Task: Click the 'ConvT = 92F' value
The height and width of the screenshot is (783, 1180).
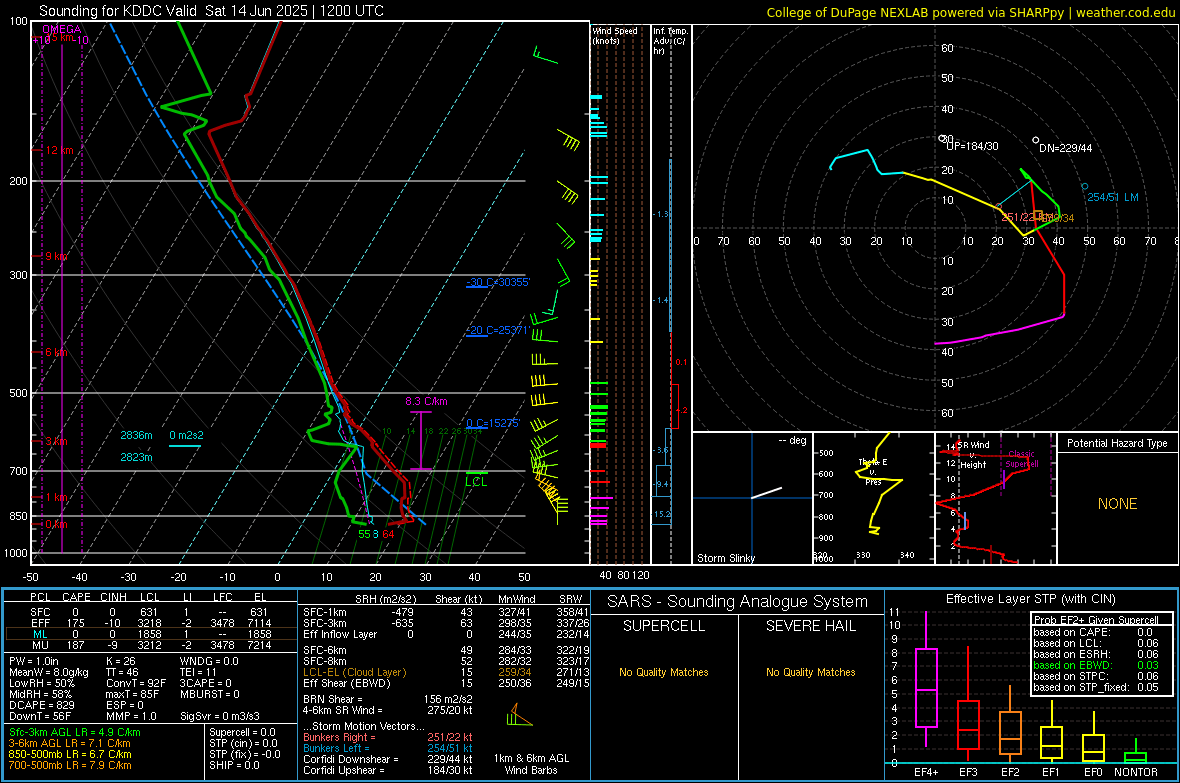Action: pos(136,684)
